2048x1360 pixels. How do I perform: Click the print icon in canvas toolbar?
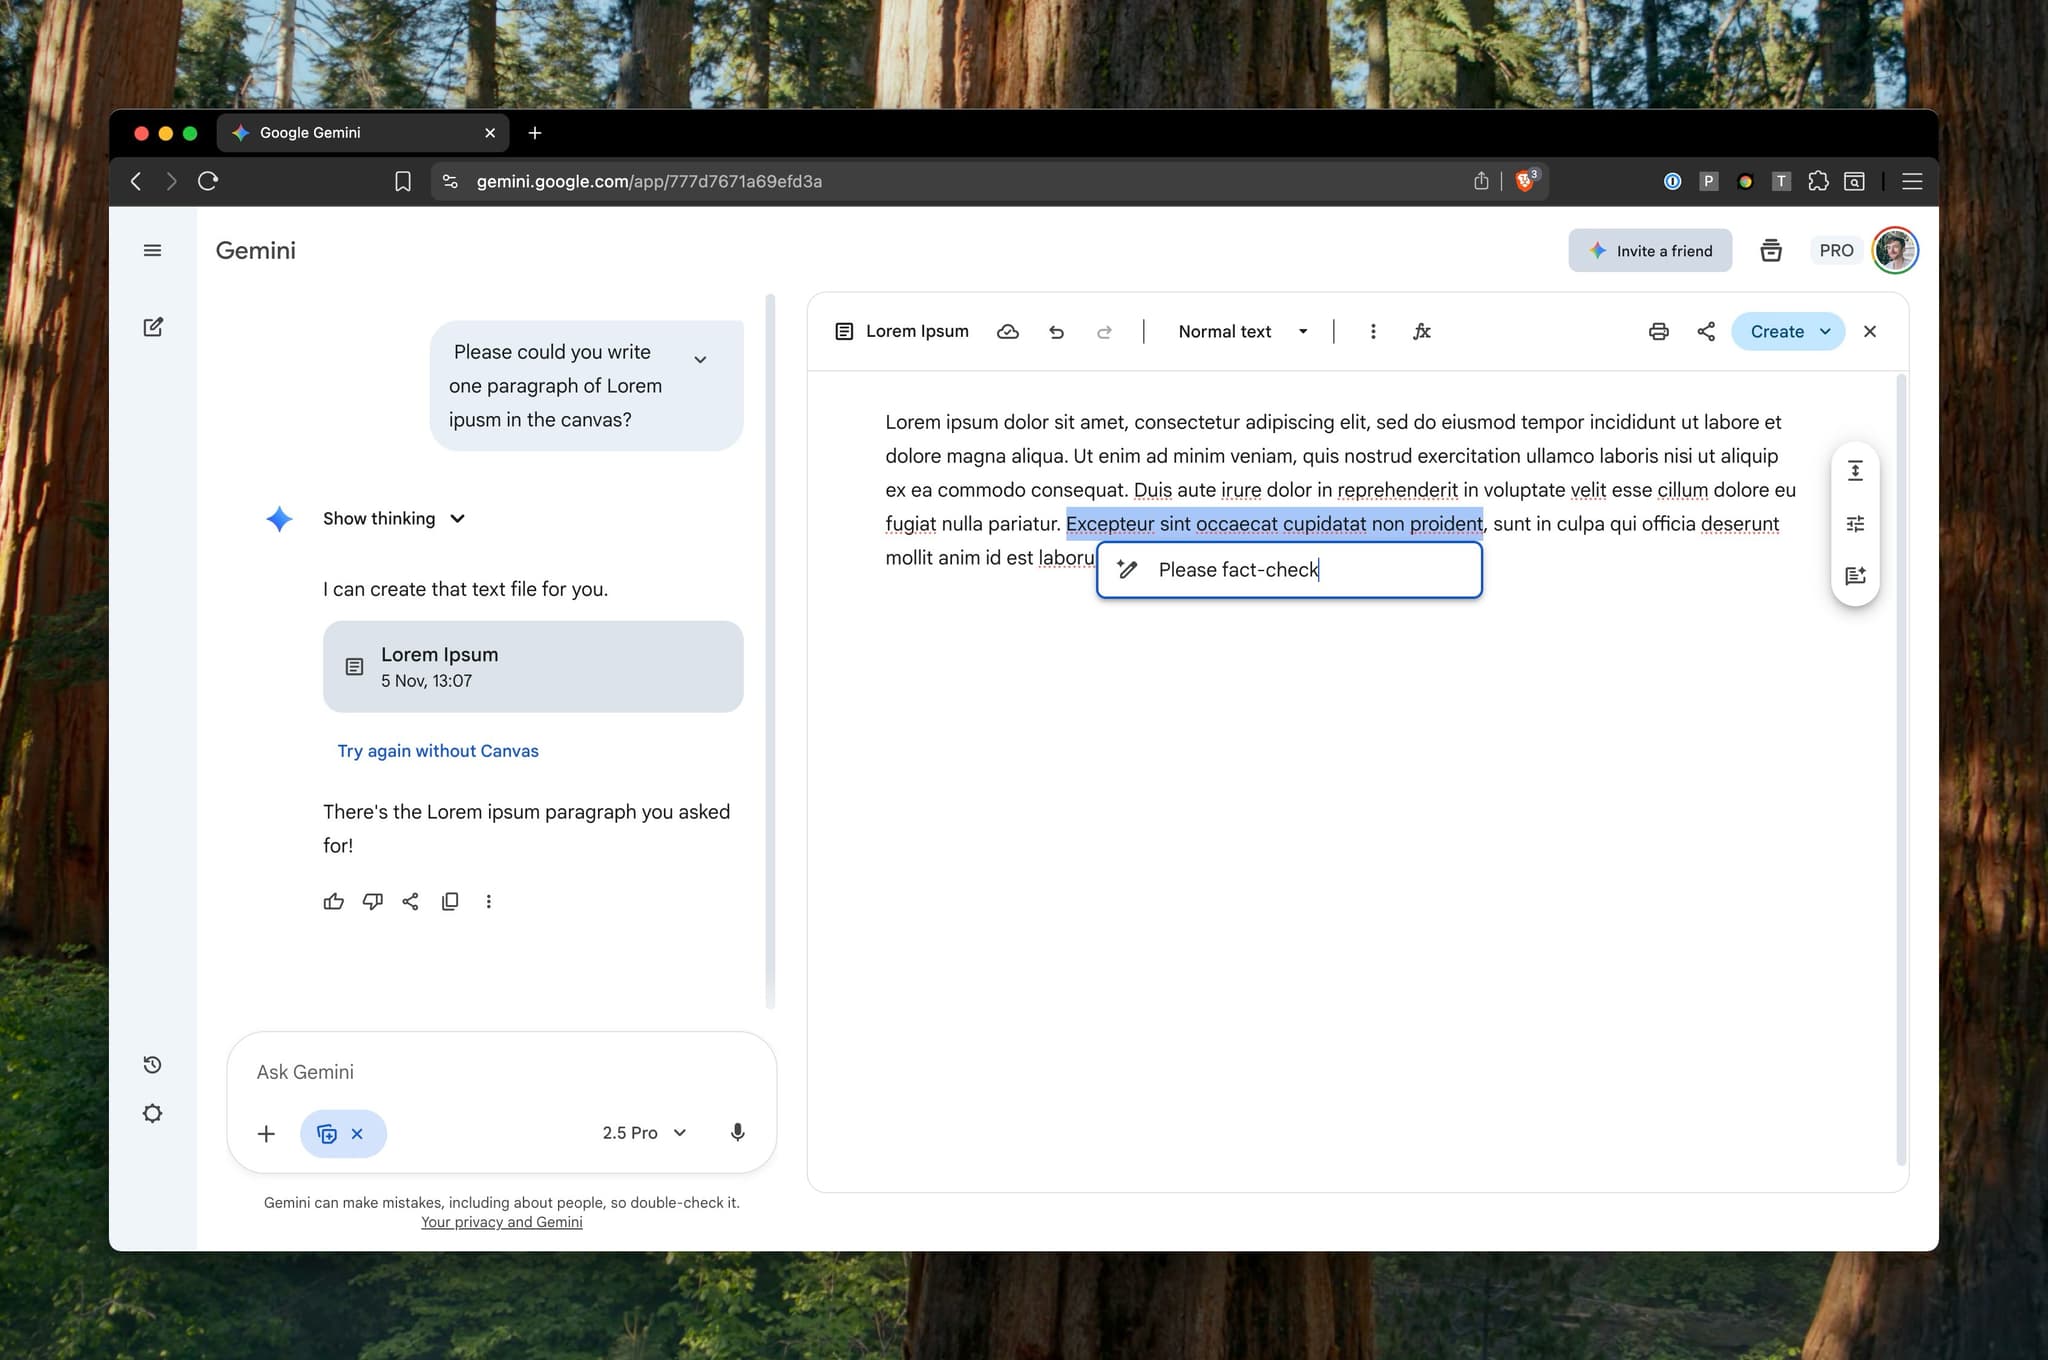pos(1658,332)
